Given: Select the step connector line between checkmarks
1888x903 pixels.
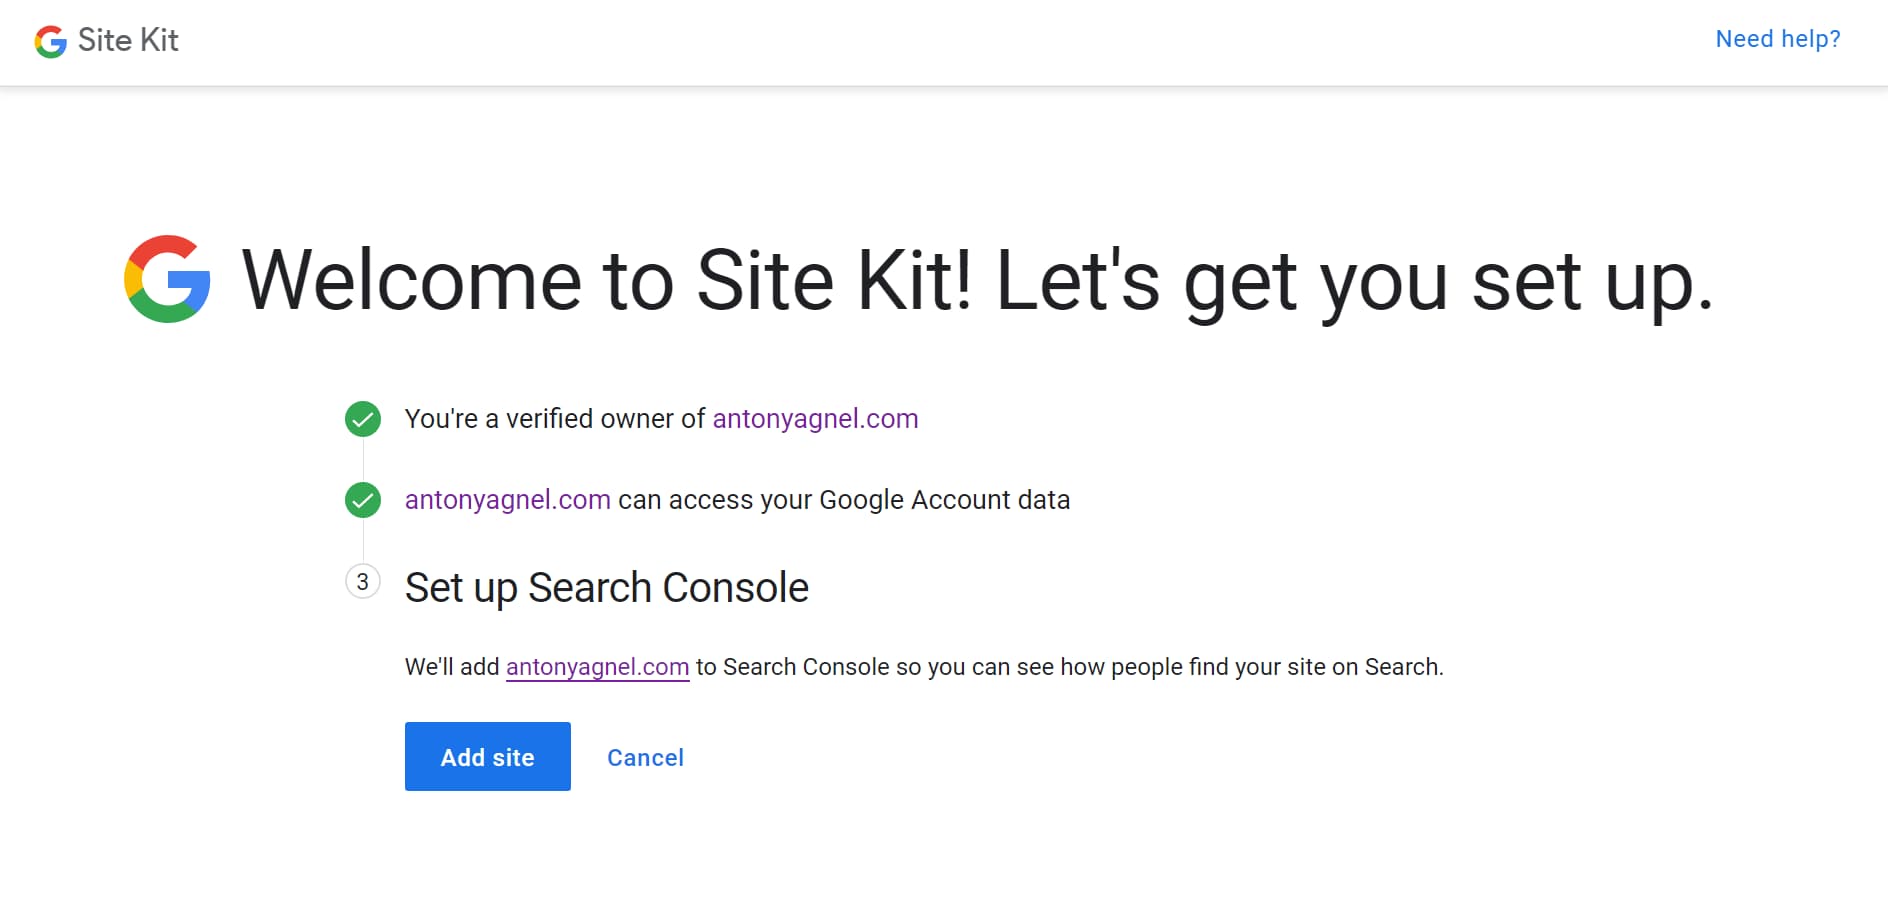Looking at the screenshot, I should pos(362,459).
